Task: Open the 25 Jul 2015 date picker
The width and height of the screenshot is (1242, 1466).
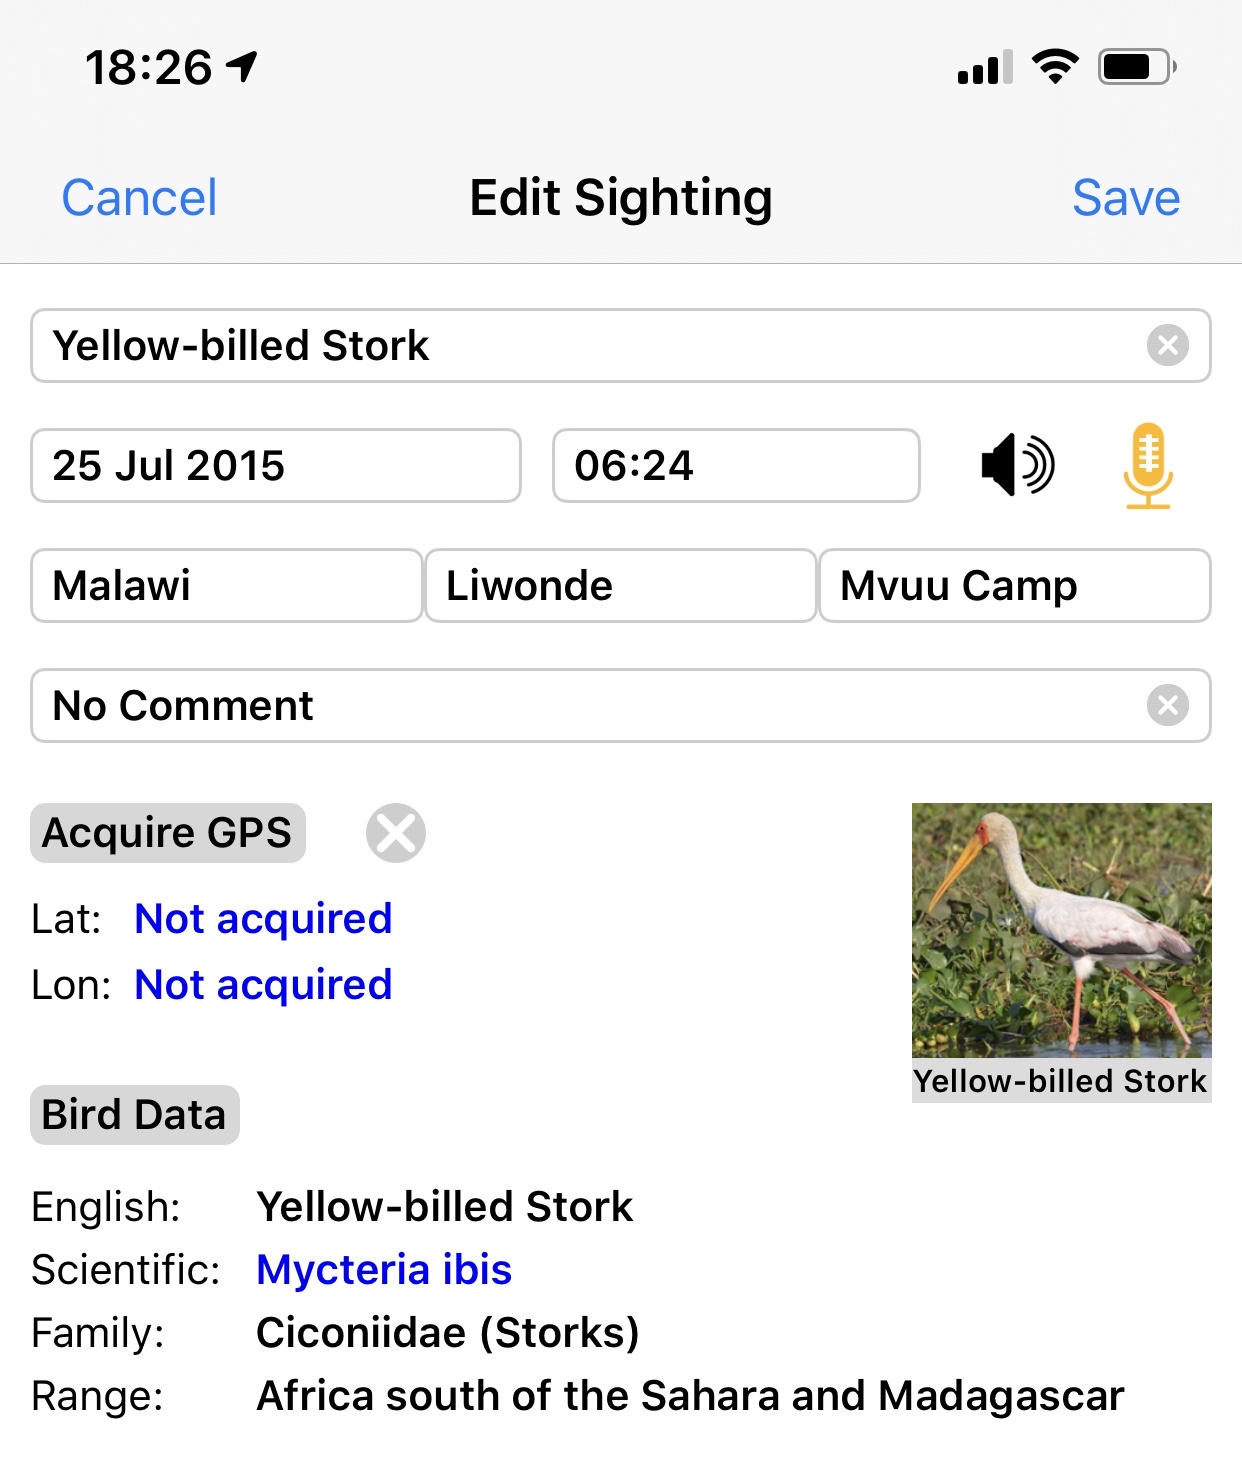Action: tap(276, 466)
